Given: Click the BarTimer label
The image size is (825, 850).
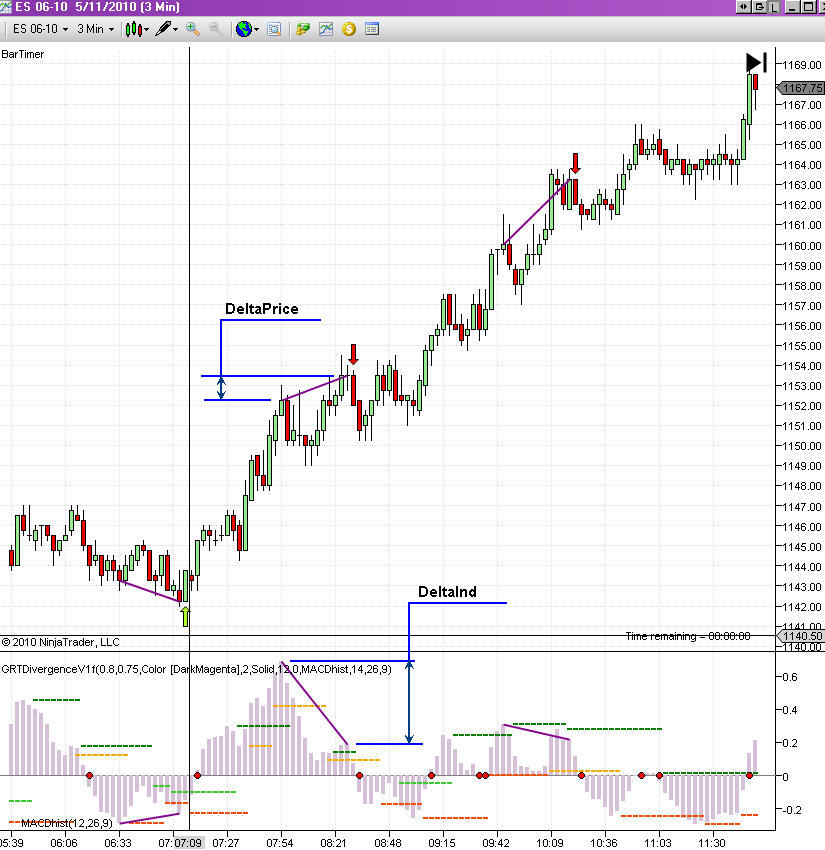Looking at the screenshot, I should pyautogui.click(x=23, y=54).
